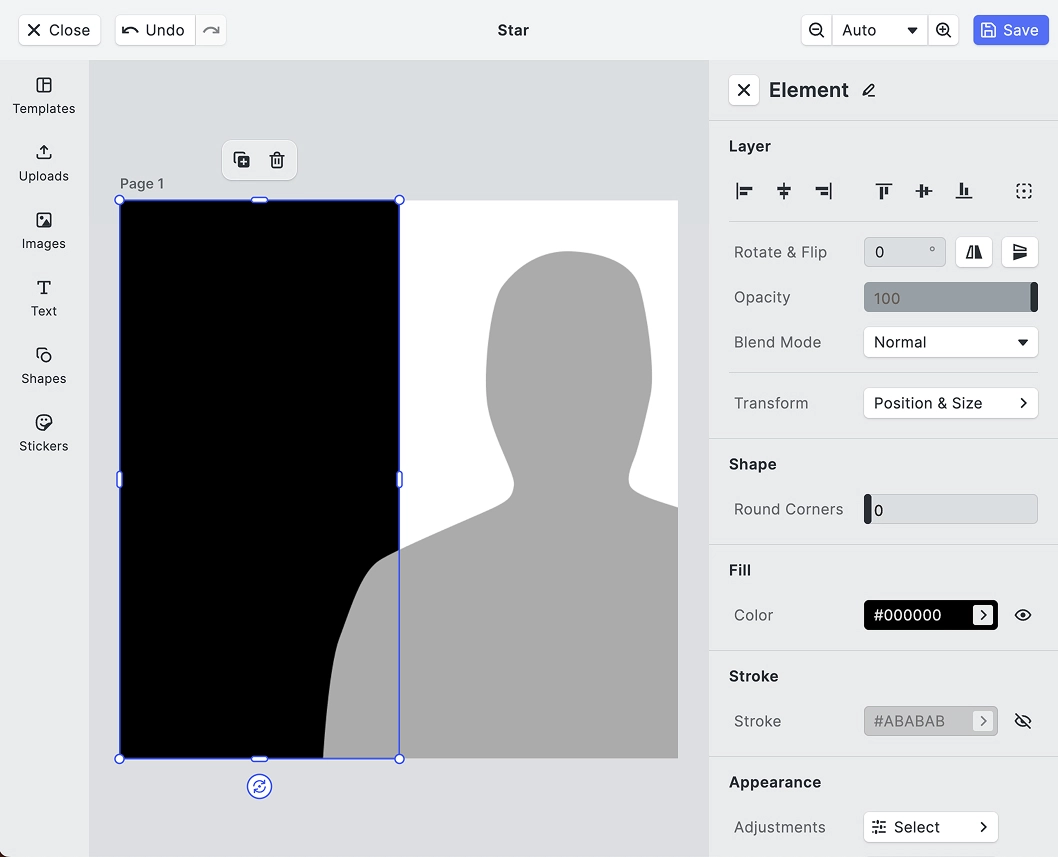Align element to horizontal center
The width and height of the screenshot is (1058, 857).
click(x=784, y=191)
